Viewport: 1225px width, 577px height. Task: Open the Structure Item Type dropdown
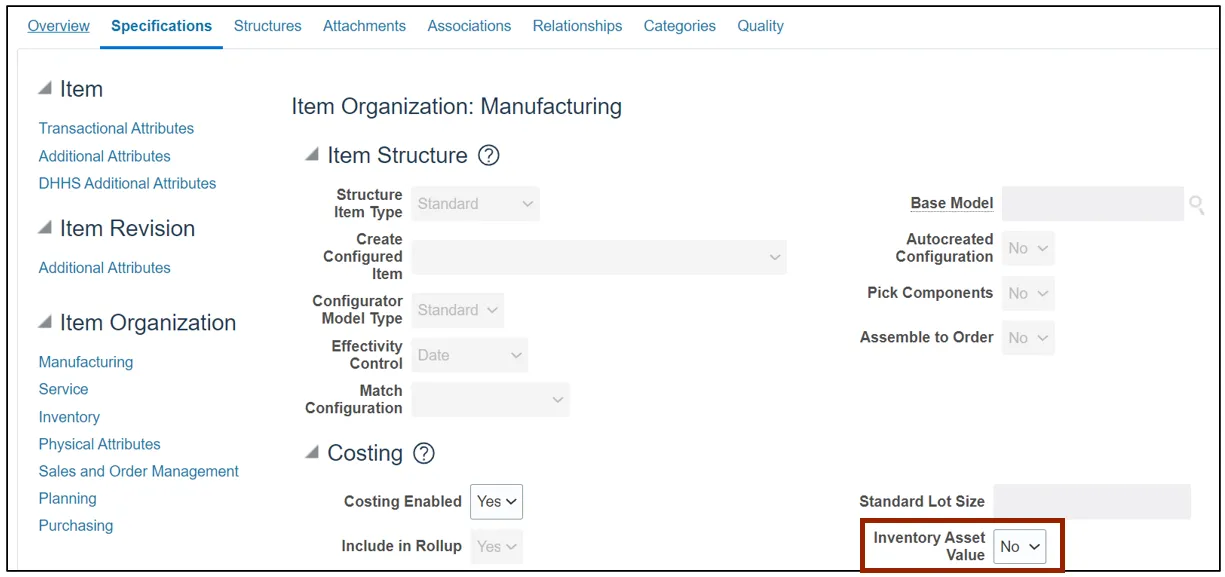[476, 204]
